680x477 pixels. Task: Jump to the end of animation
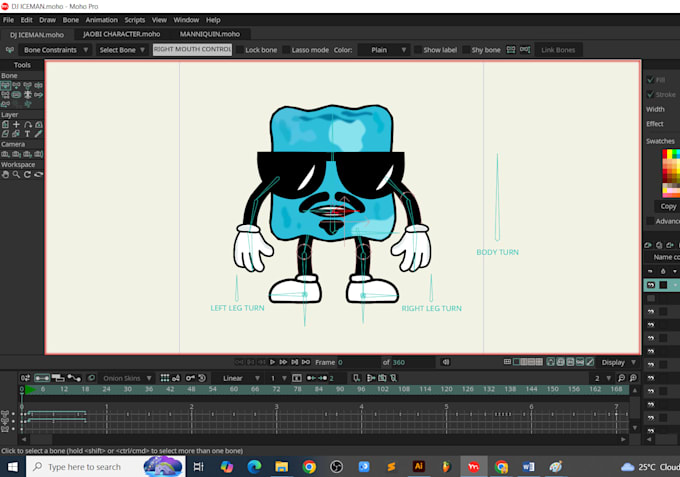pyautogui.click(x=306, y=362)
